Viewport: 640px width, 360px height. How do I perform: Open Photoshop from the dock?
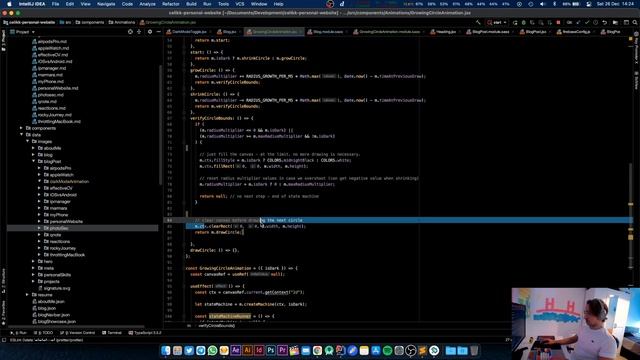click(271, 350)
